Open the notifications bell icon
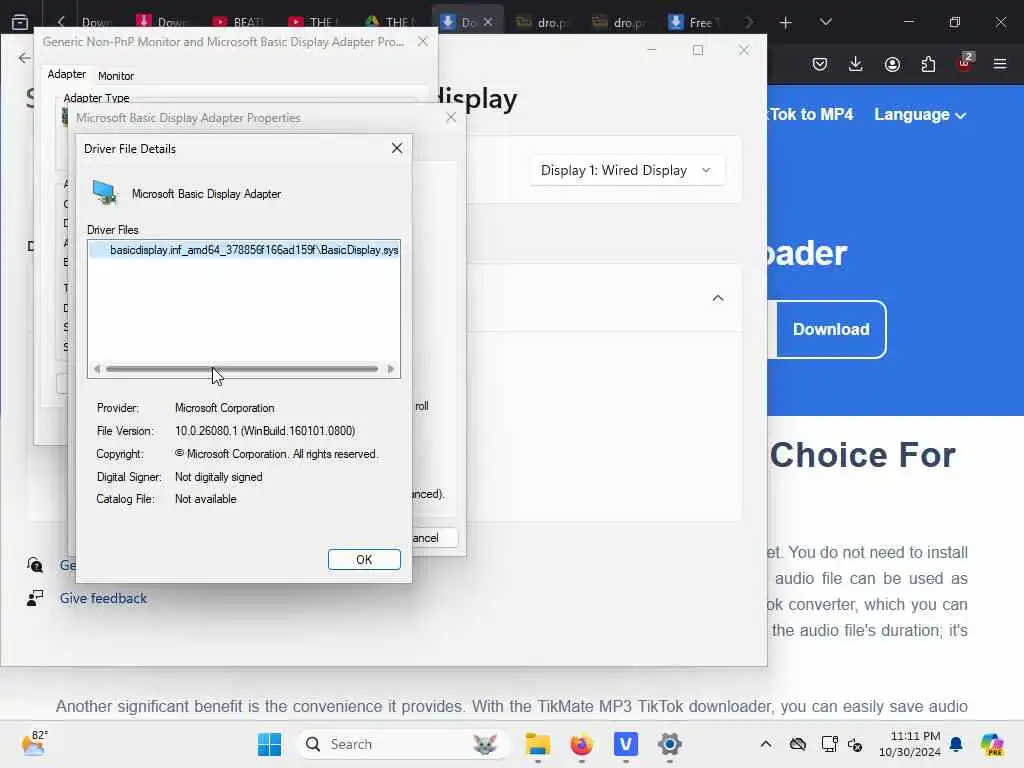The image size is (1024, 768). (x=956, y=744)
